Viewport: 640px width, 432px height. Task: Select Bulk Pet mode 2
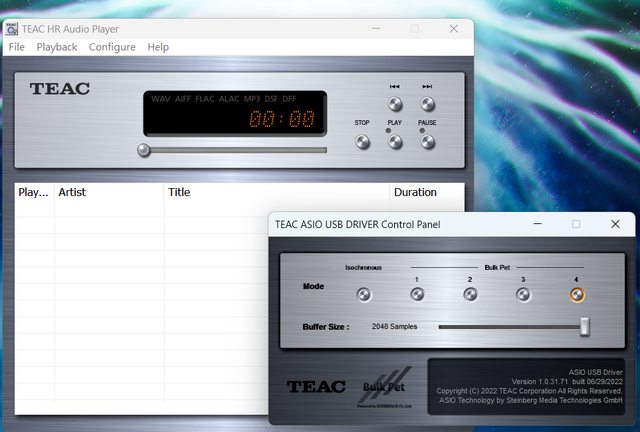470,294
